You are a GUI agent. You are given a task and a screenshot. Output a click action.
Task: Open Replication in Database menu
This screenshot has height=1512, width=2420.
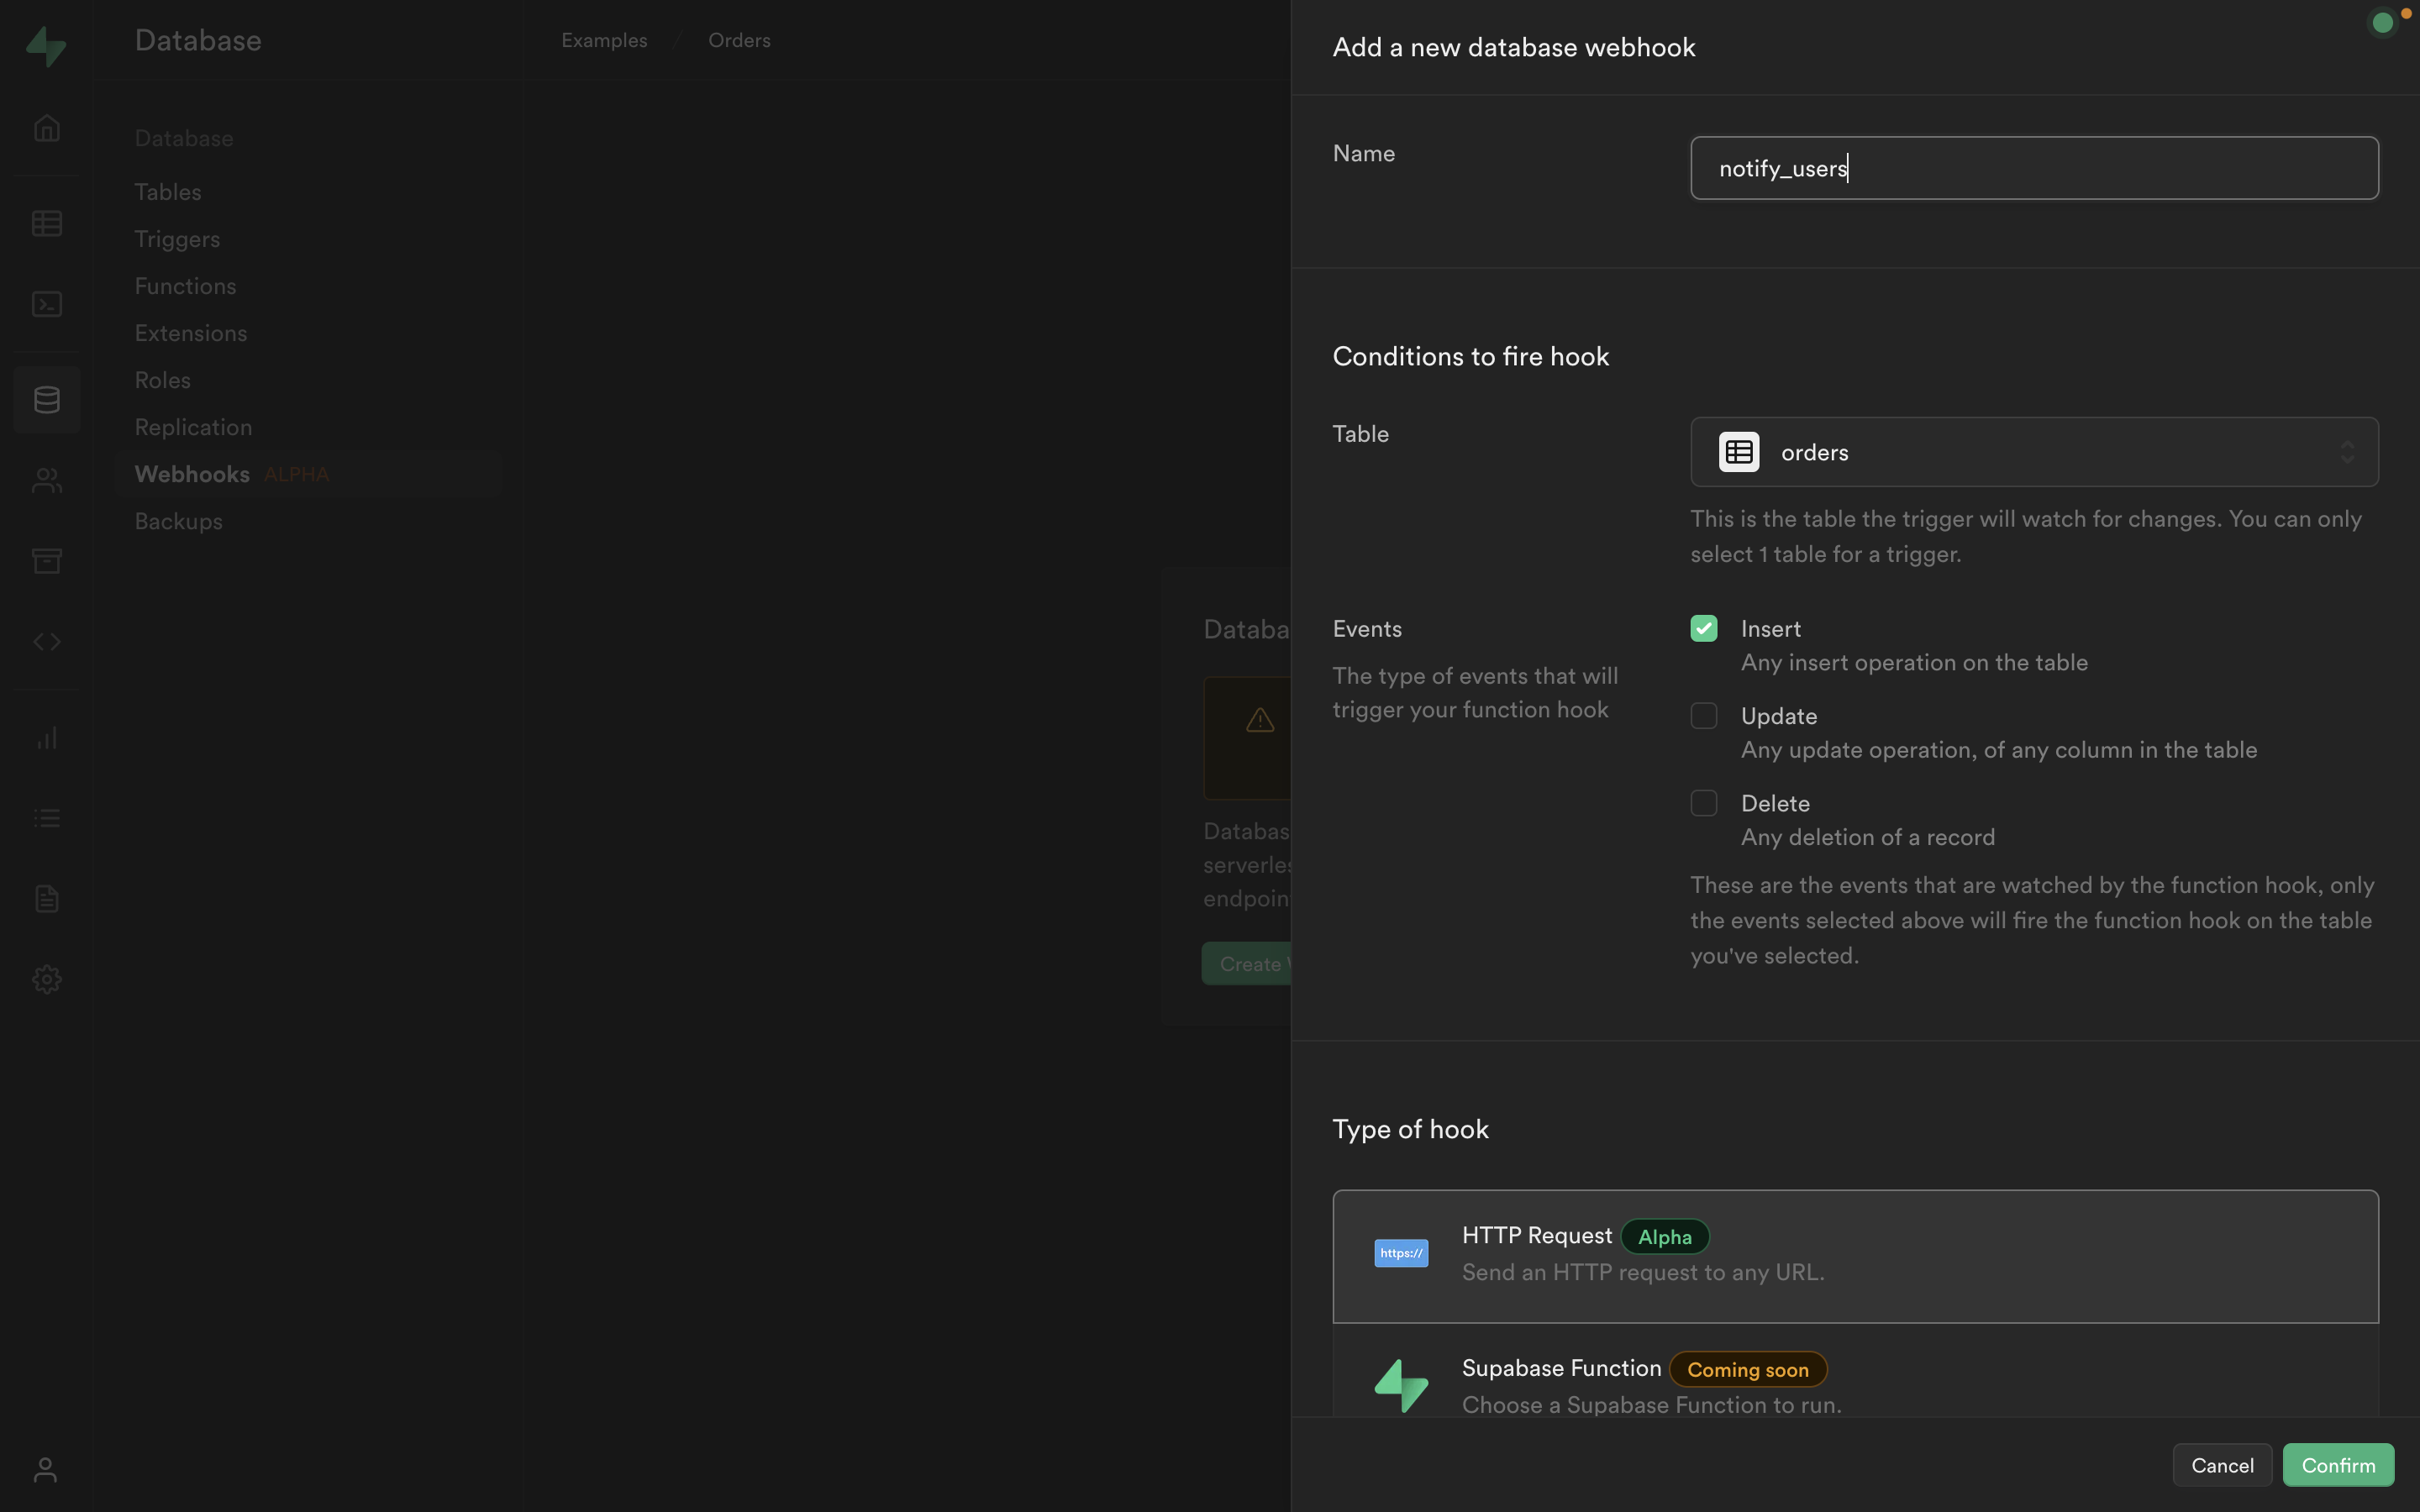coord(193,427)
